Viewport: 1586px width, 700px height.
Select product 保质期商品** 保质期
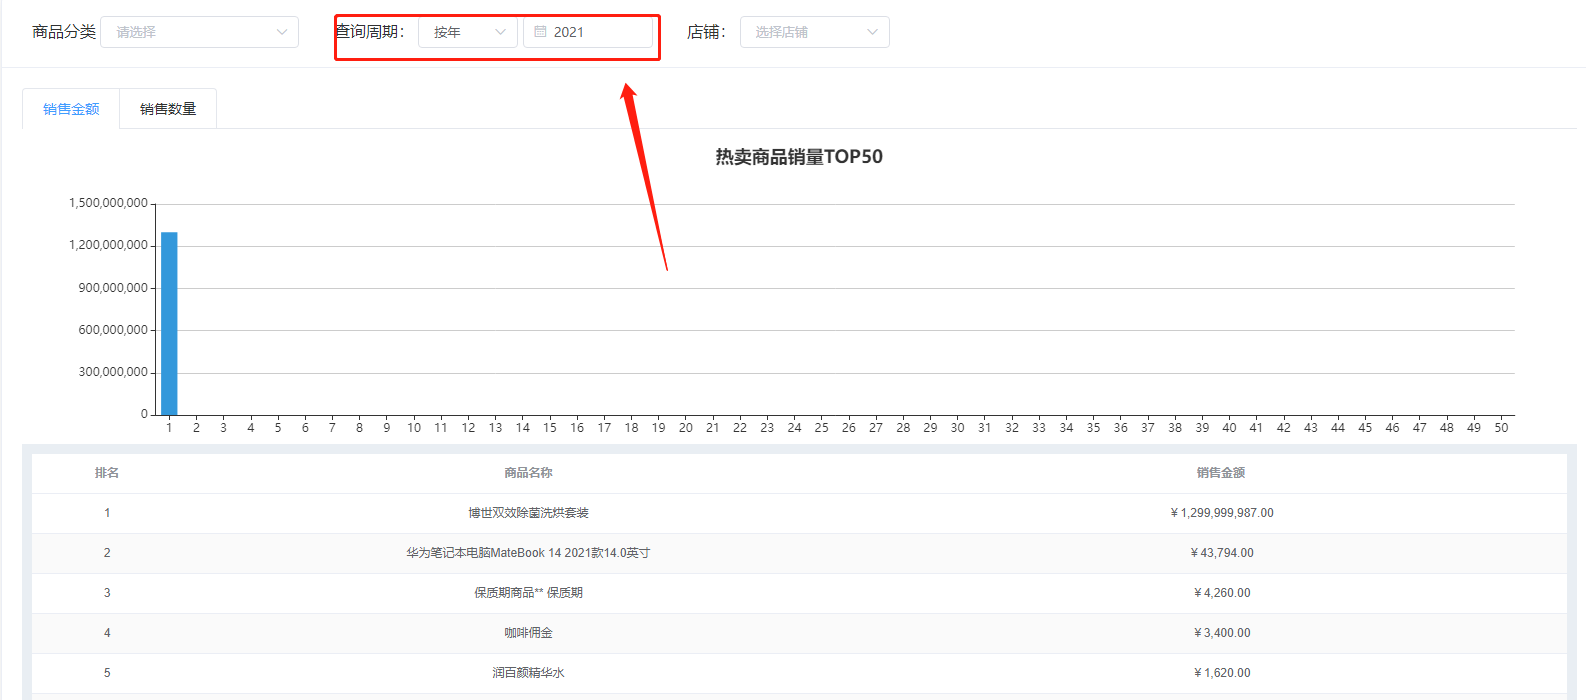pos(528,593)
